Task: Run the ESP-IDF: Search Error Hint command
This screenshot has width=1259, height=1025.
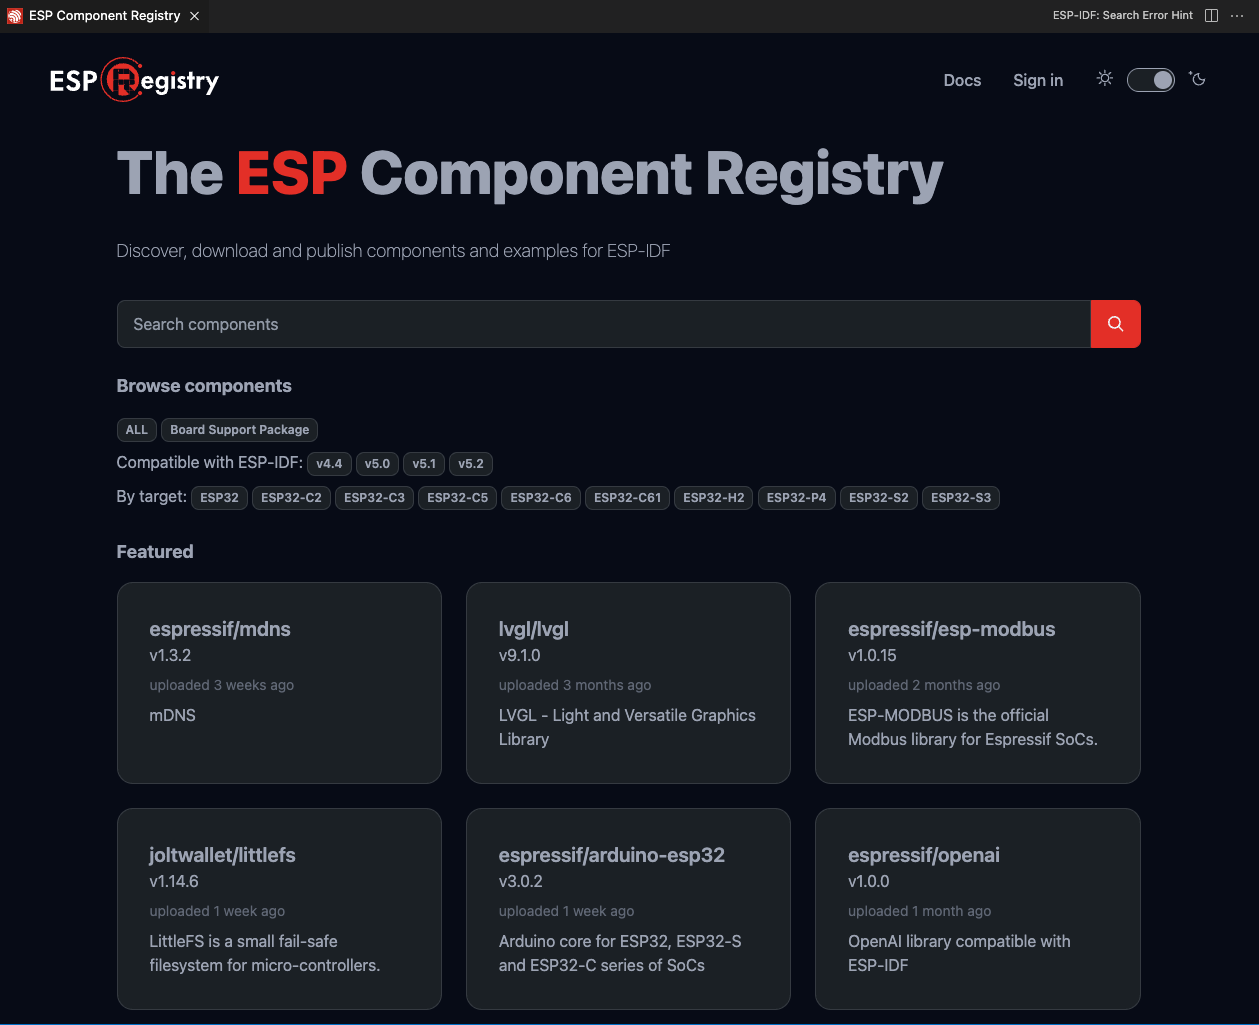Action: [x=1122, y=15]
